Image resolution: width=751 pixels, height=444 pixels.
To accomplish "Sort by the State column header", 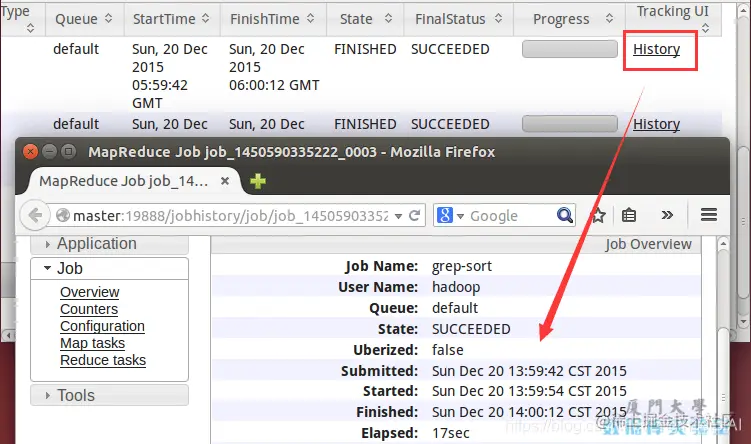I will 365,19.
